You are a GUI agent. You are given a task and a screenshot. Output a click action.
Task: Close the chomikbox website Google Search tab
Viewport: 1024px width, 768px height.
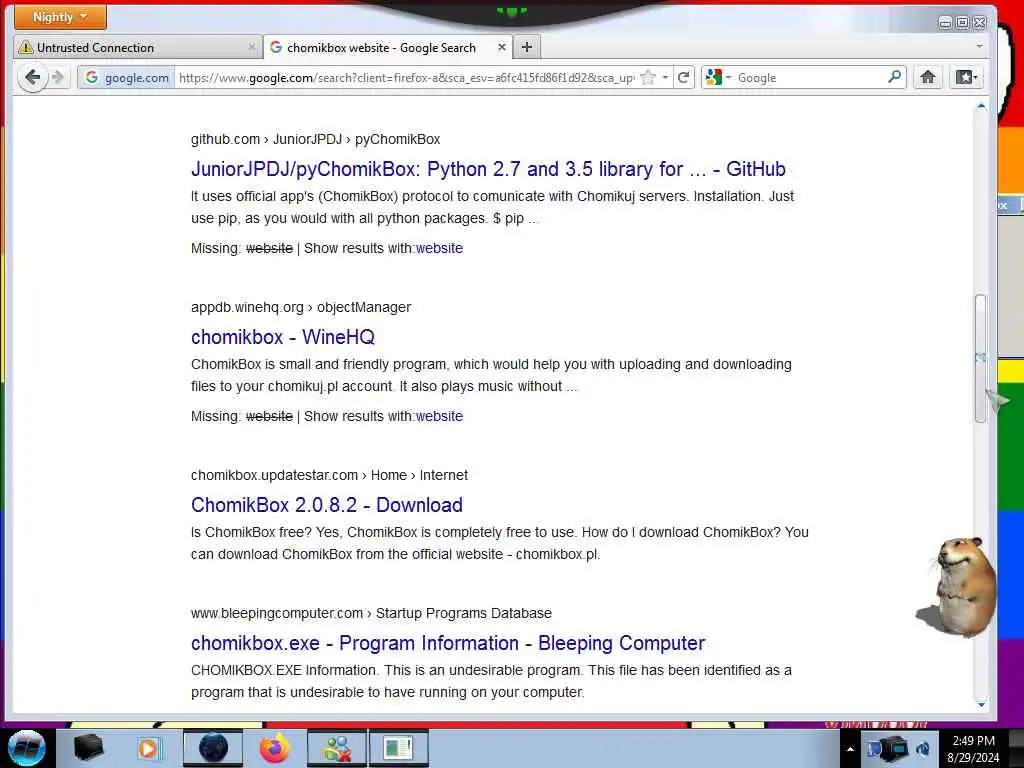pyautogui.click(x=502, y=47)
